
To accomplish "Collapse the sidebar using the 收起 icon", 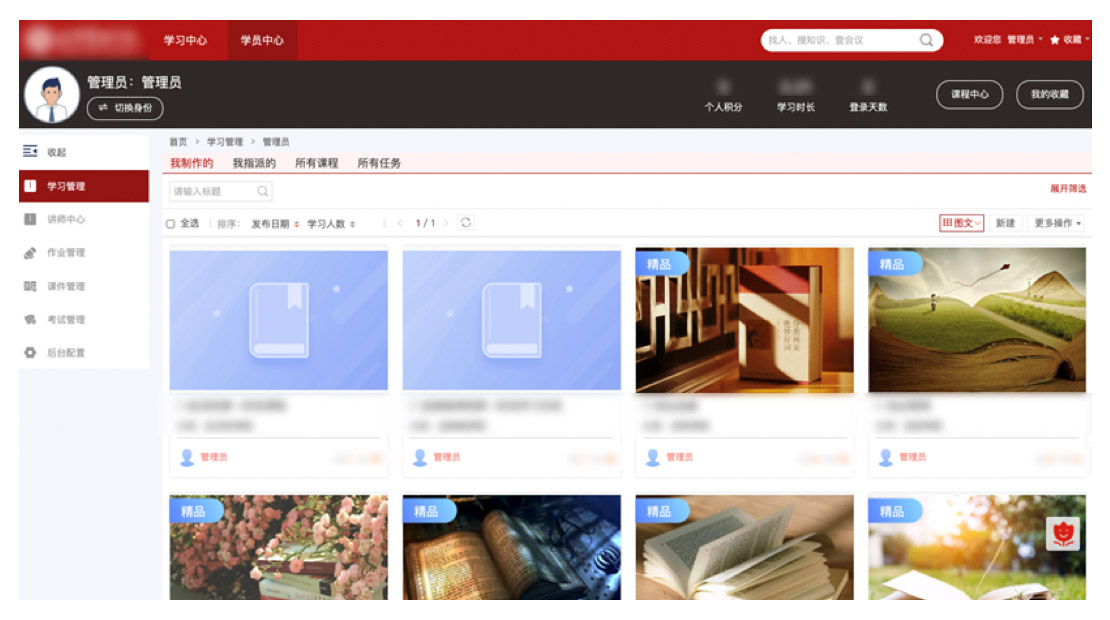I will coord(30,151).
